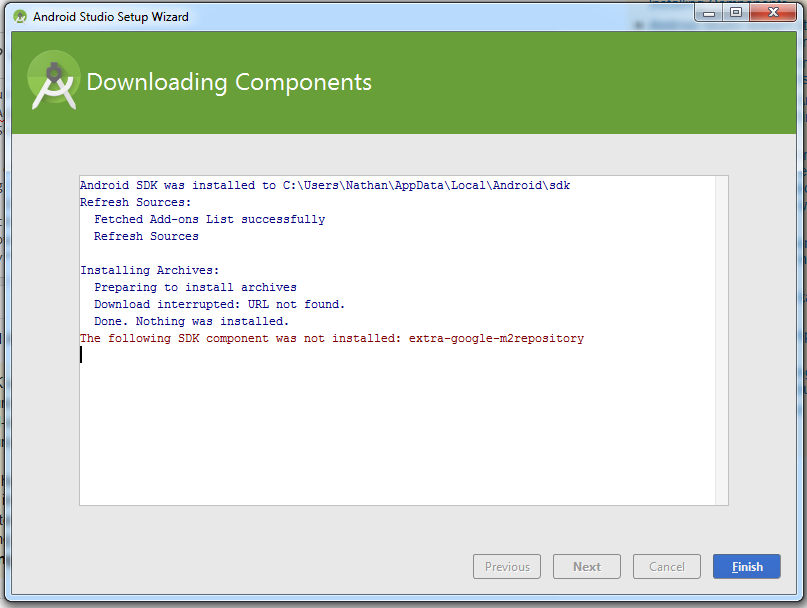Click the Previous button
807x608 pixels.
tap(507, 566)
